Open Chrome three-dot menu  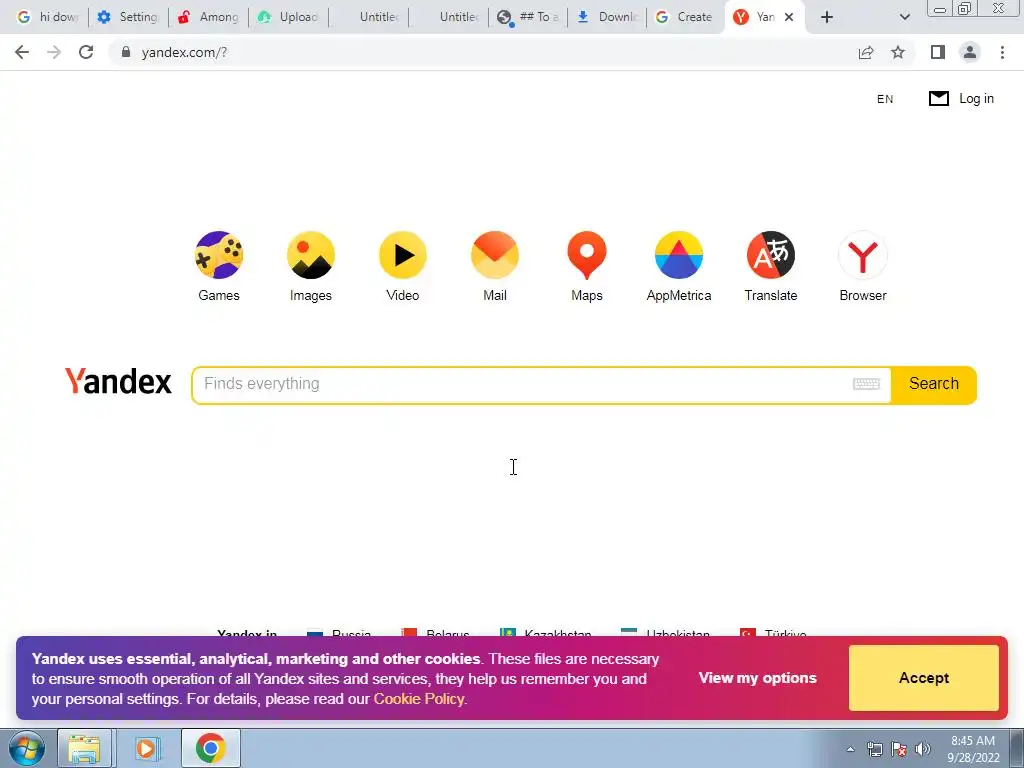[1002, 52]
